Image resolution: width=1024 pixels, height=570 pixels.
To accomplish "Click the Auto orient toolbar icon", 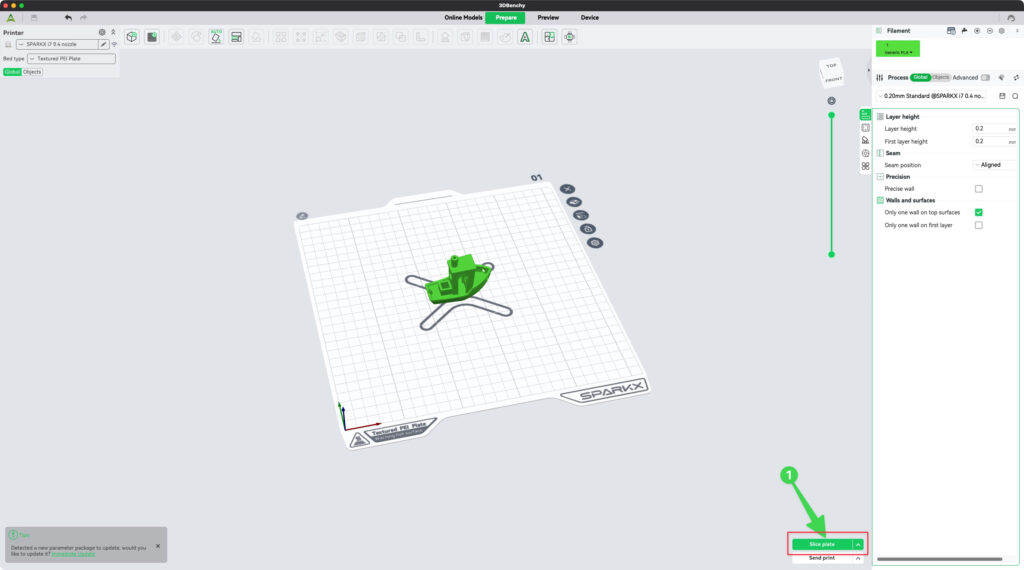I will [215, 37].
